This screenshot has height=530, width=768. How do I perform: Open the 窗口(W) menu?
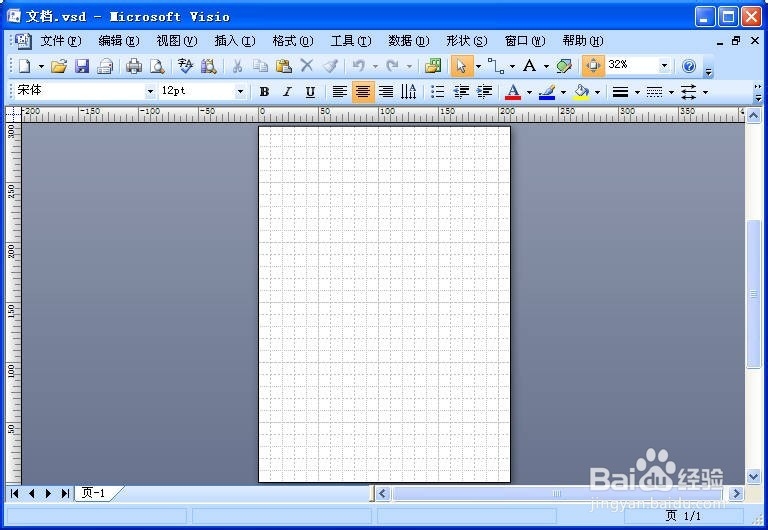tap(525, 41)
